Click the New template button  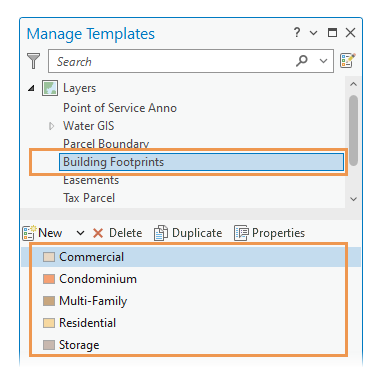[x=42, y=233]
